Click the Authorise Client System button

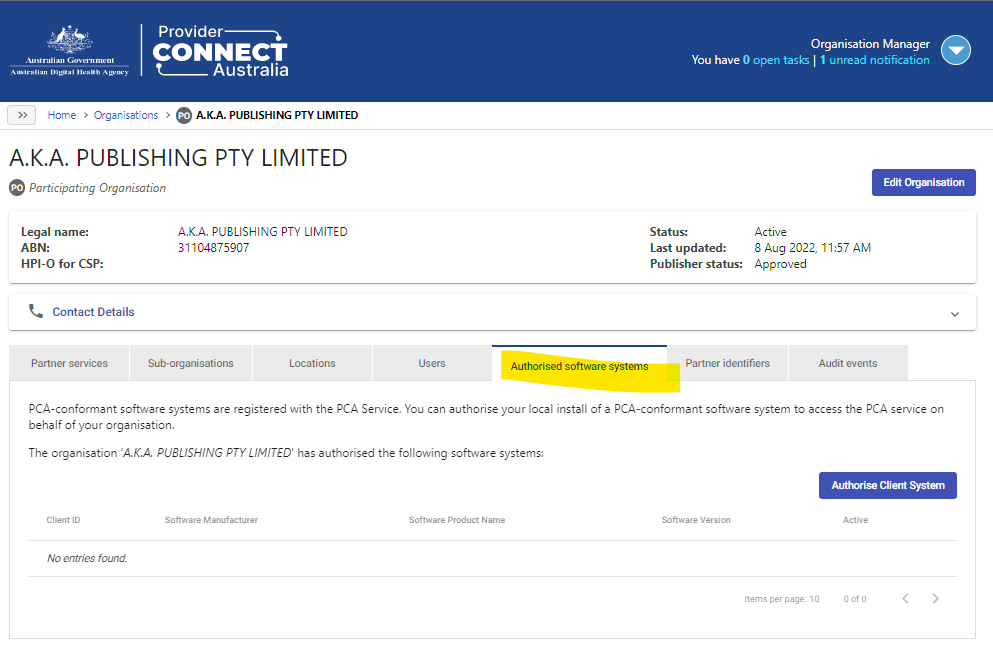[x=887, y=485]
